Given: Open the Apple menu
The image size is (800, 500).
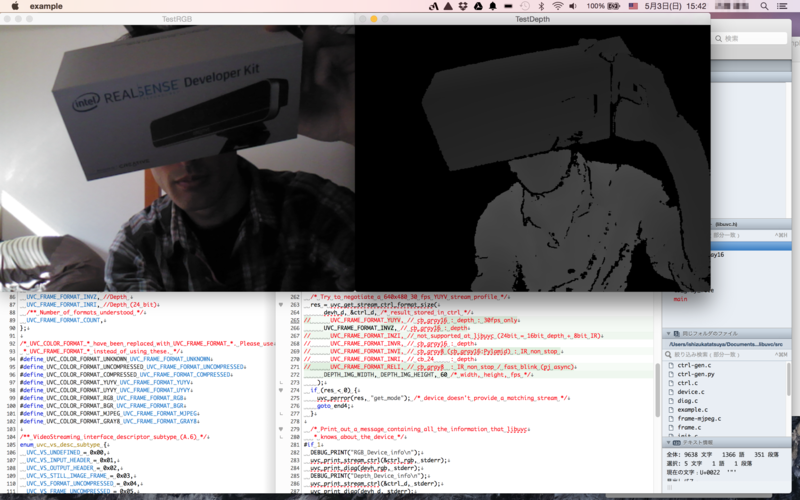Looking at the screenshot, I should point(15,6).
